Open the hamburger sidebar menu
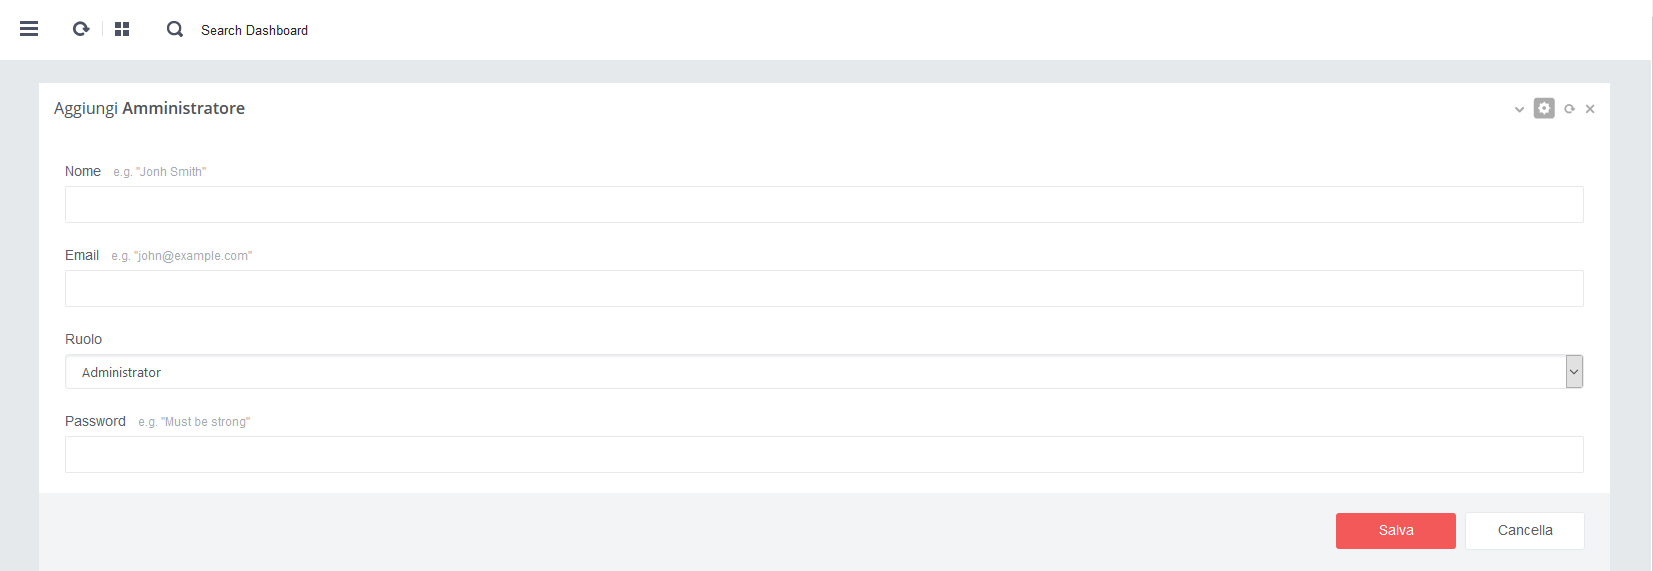This screenshot has height=571, width=1653. point(29,29)
